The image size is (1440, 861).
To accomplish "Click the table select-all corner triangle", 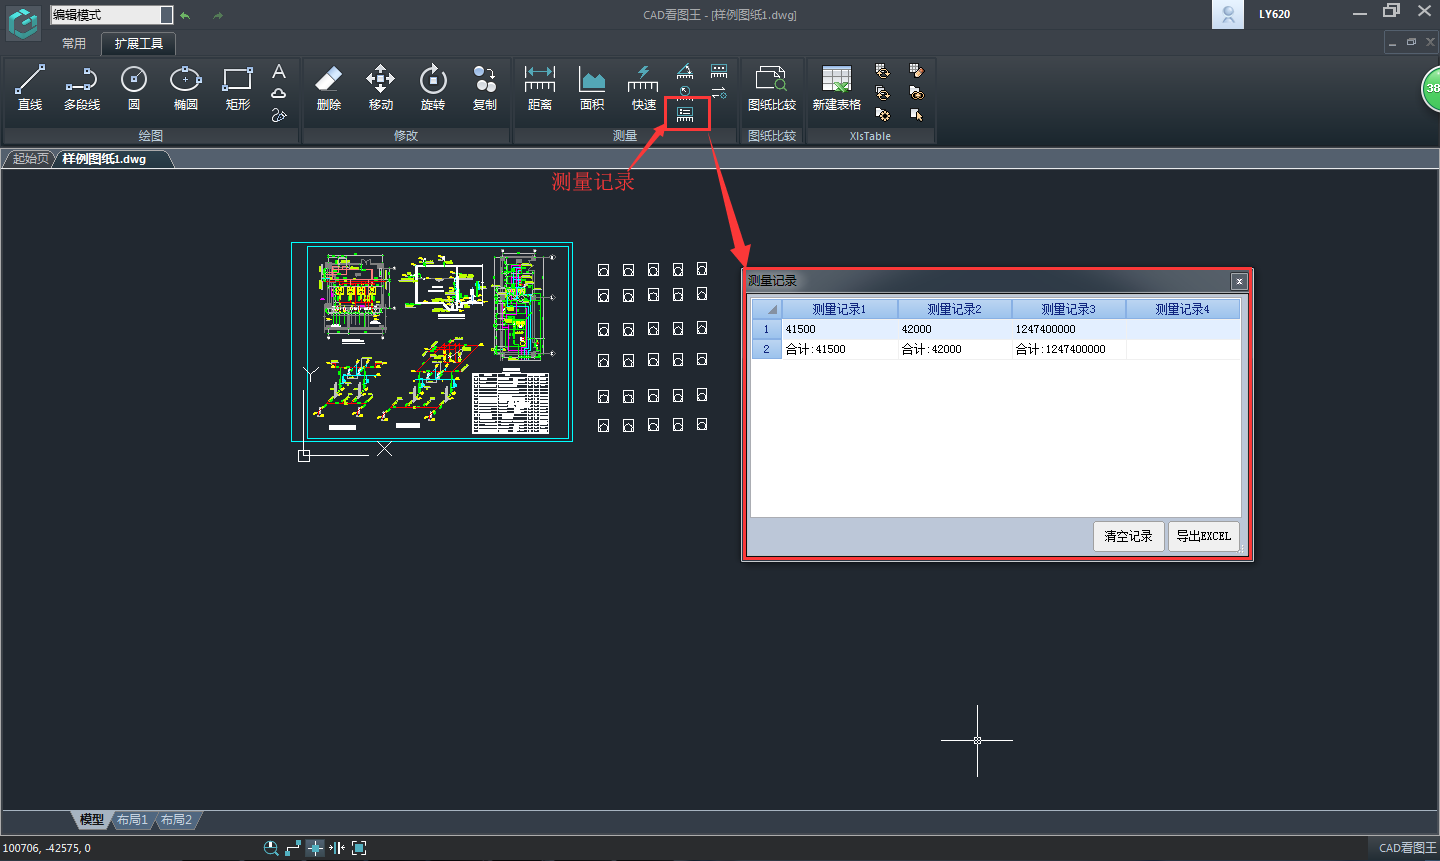I will tap(767, 309).
